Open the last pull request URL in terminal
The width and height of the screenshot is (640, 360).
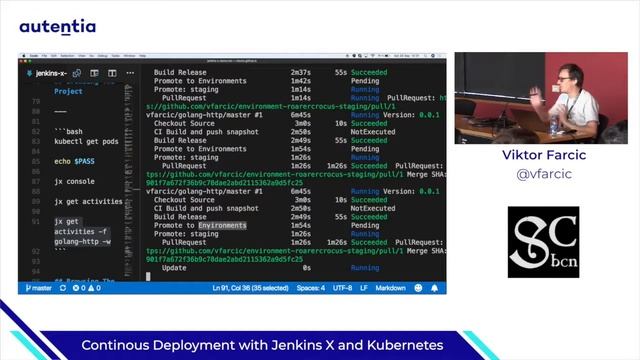coord(274,251)
